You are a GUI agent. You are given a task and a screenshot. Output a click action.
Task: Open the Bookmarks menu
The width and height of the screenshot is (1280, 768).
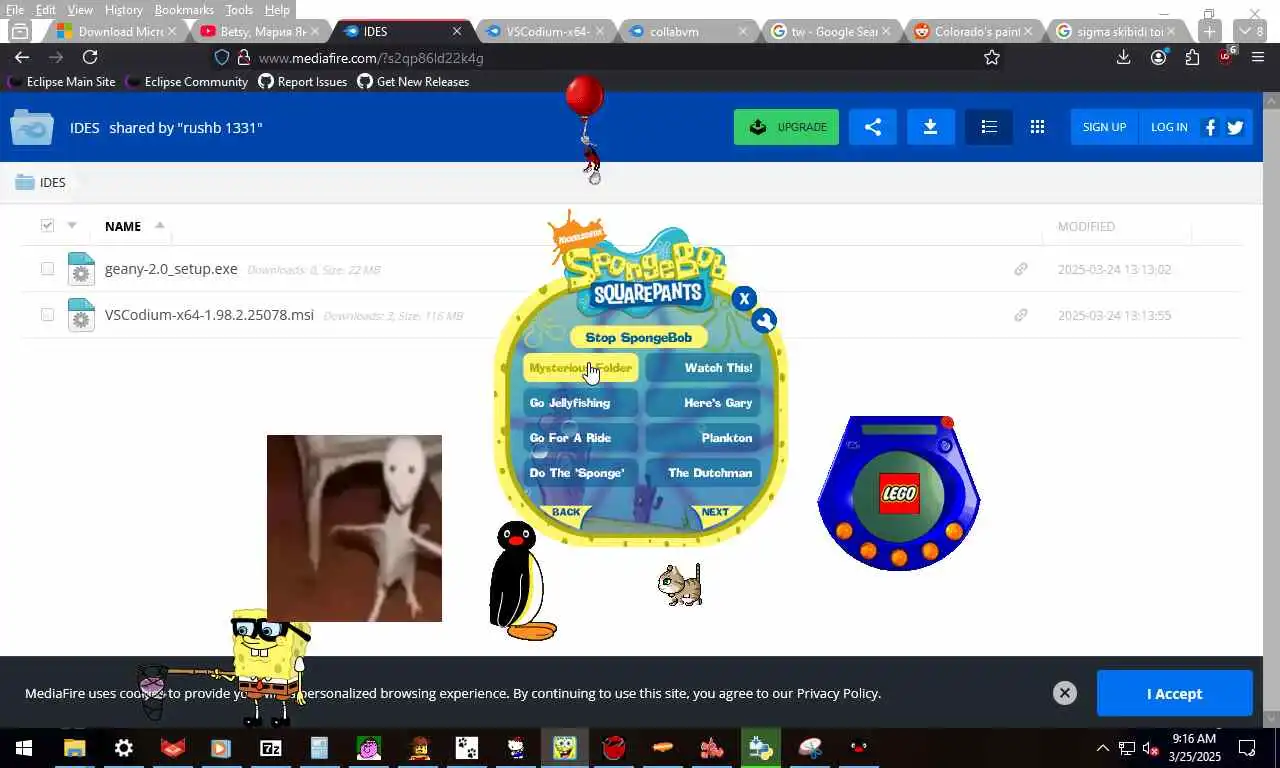184,9
